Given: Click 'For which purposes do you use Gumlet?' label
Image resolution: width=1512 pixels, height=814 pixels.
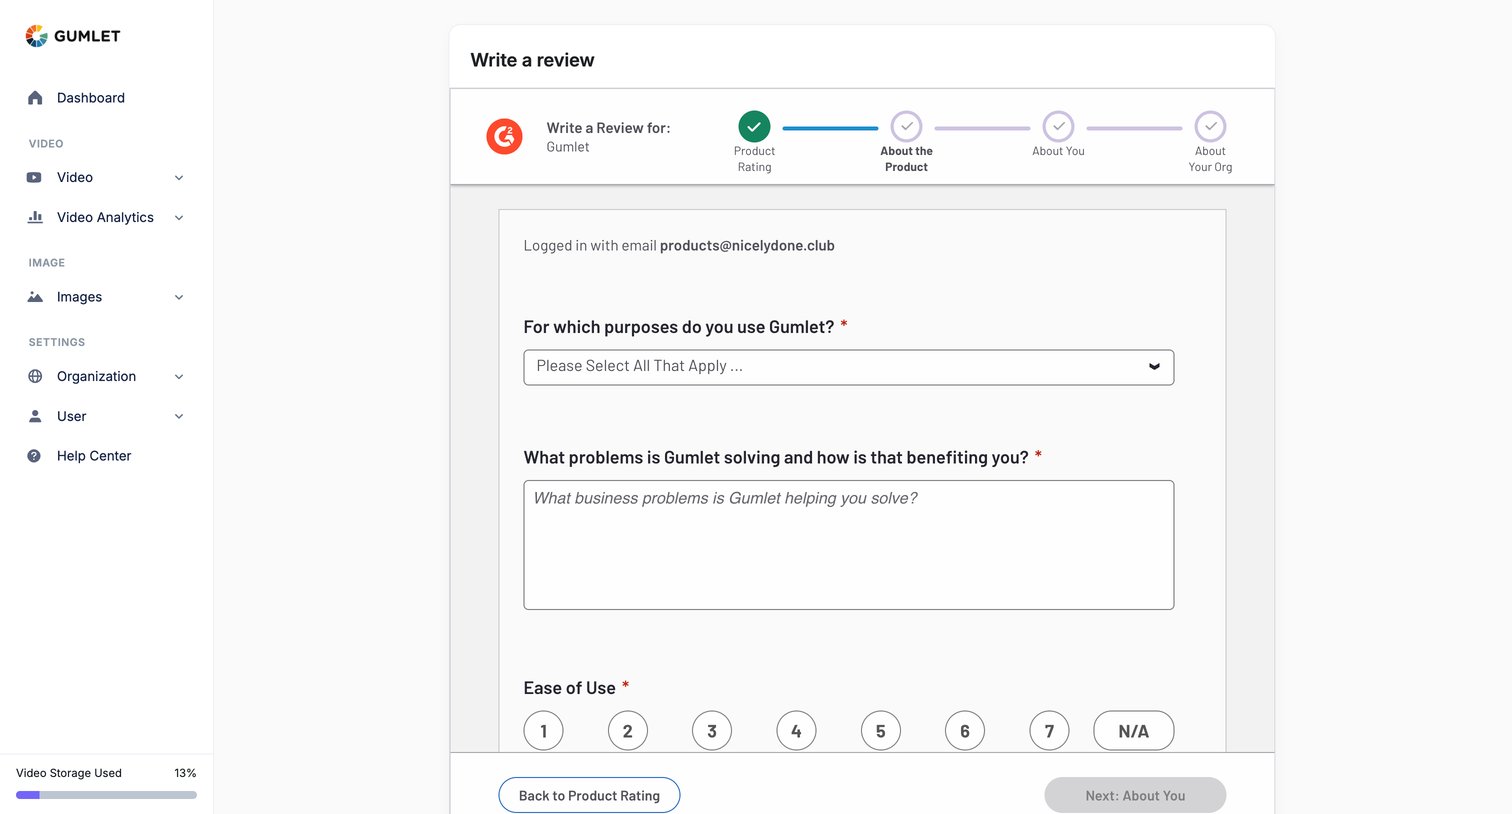Looking at the screenshot, I should tap(679, 327).
